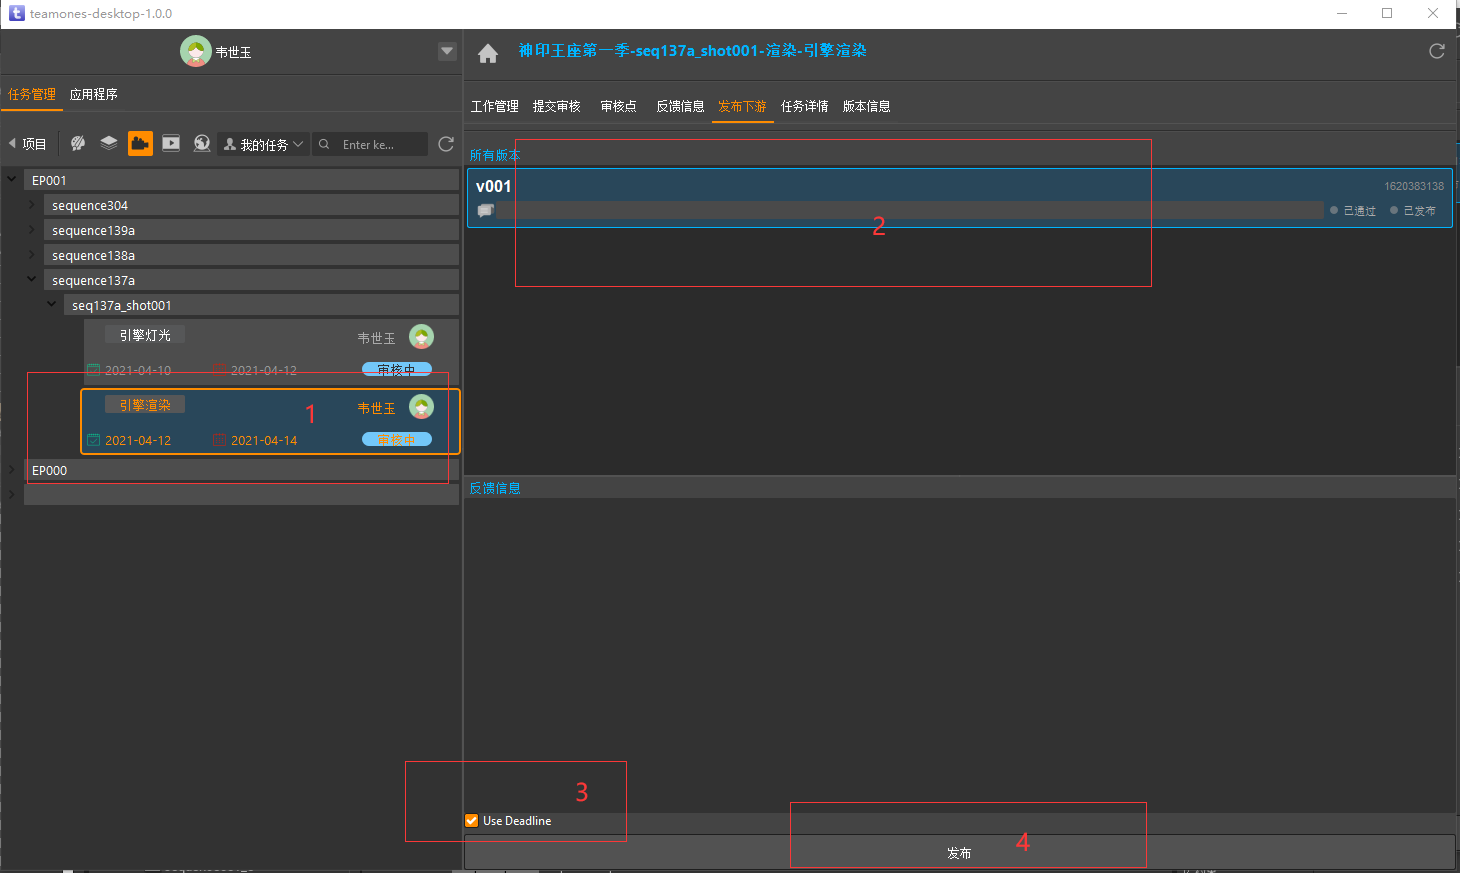Click the orange movie camera icon

tap(140, 144)
